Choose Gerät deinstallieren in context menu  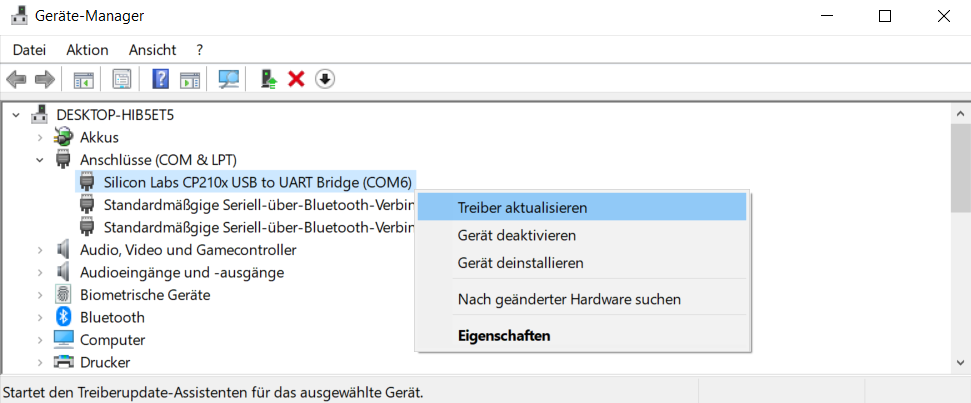point(520,263)
